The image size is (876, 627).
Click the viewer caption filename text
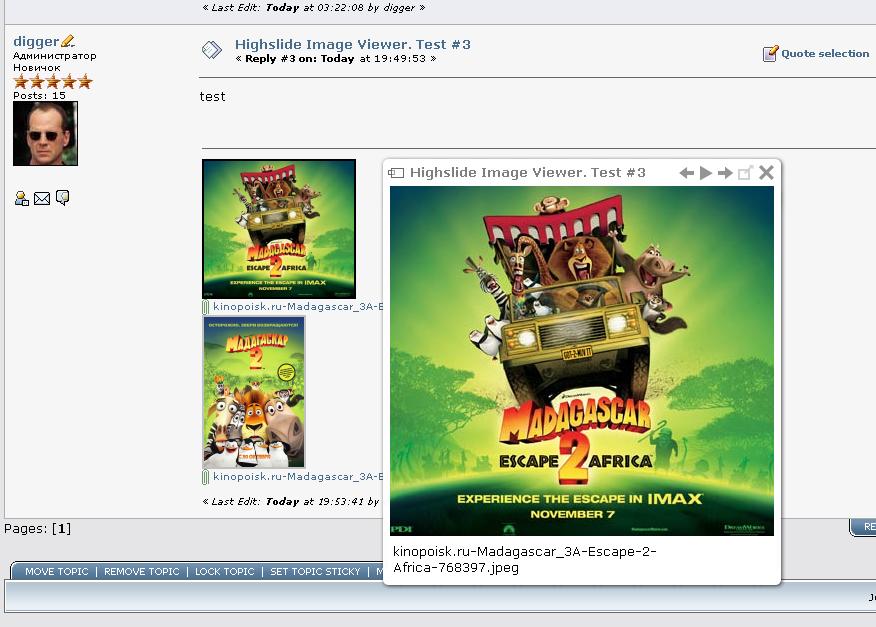(x=525, y=559)
